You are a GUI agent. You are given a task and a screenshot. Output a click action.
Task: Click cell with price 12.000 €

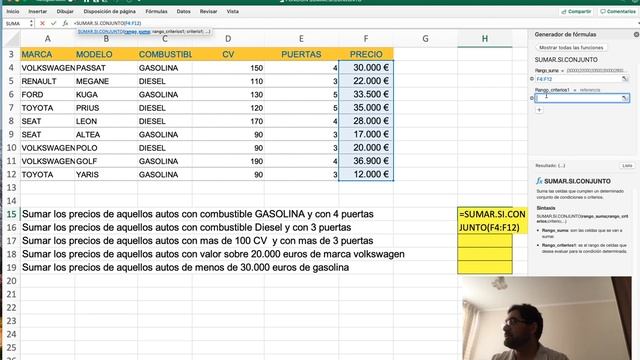pos(366,174)
